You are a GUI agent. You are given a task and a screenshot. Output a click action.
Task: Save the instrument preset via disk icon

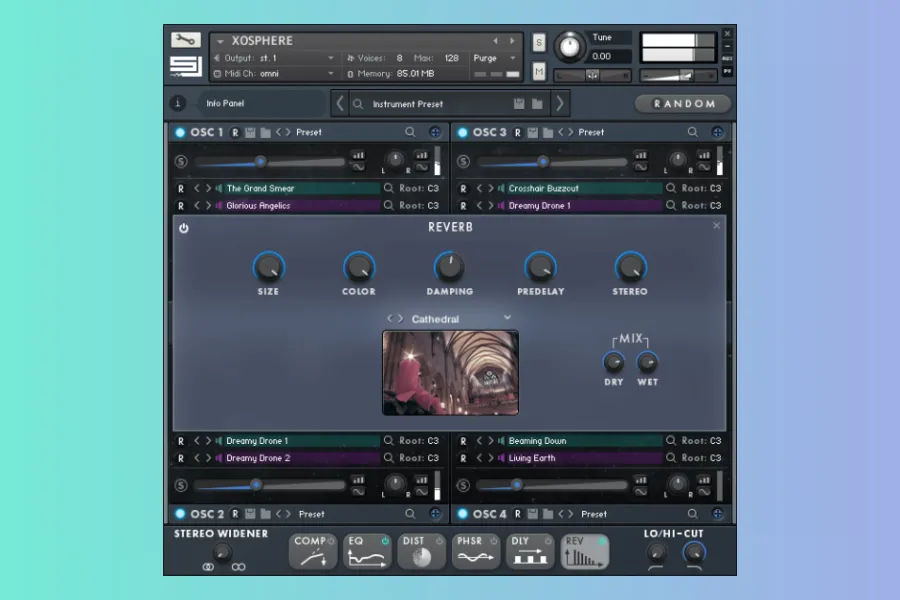pyautogui.click(x=519, y=104)
